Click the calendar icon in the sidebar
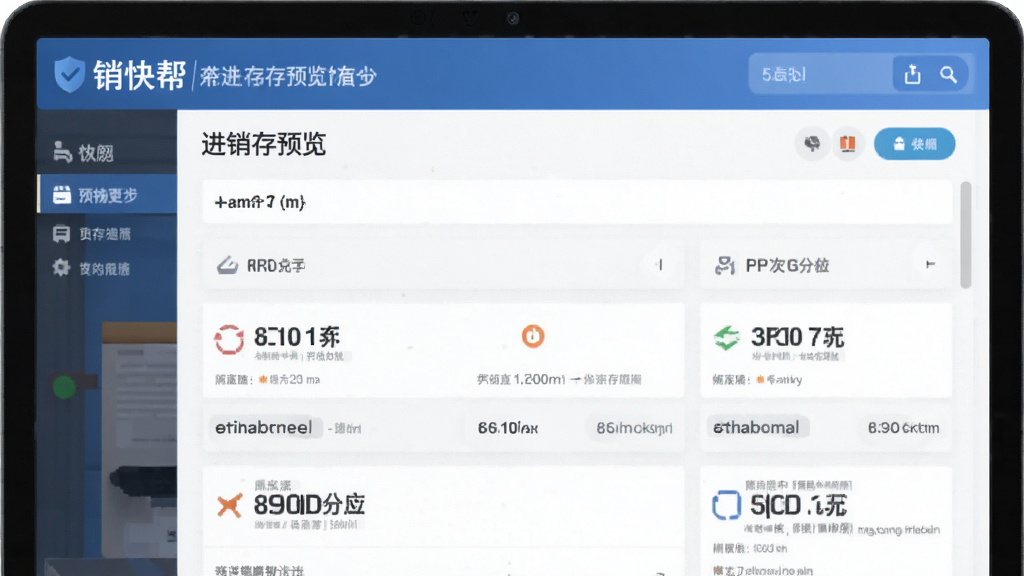The width and height of the screenshot is (1024, 576). click(x=61, y=195)
